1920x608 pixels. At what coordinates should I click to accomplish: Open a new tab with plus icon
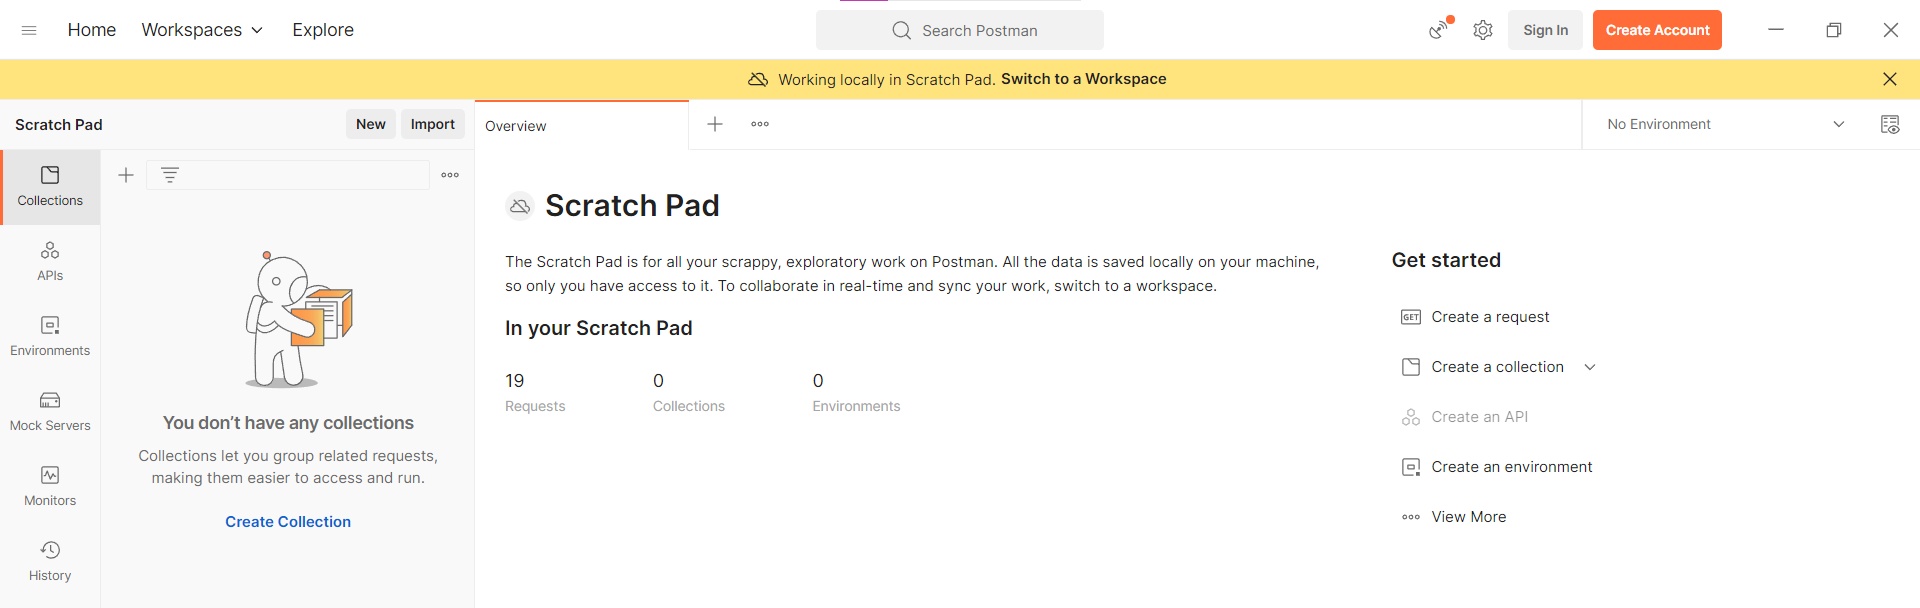(x=715, y=124)
